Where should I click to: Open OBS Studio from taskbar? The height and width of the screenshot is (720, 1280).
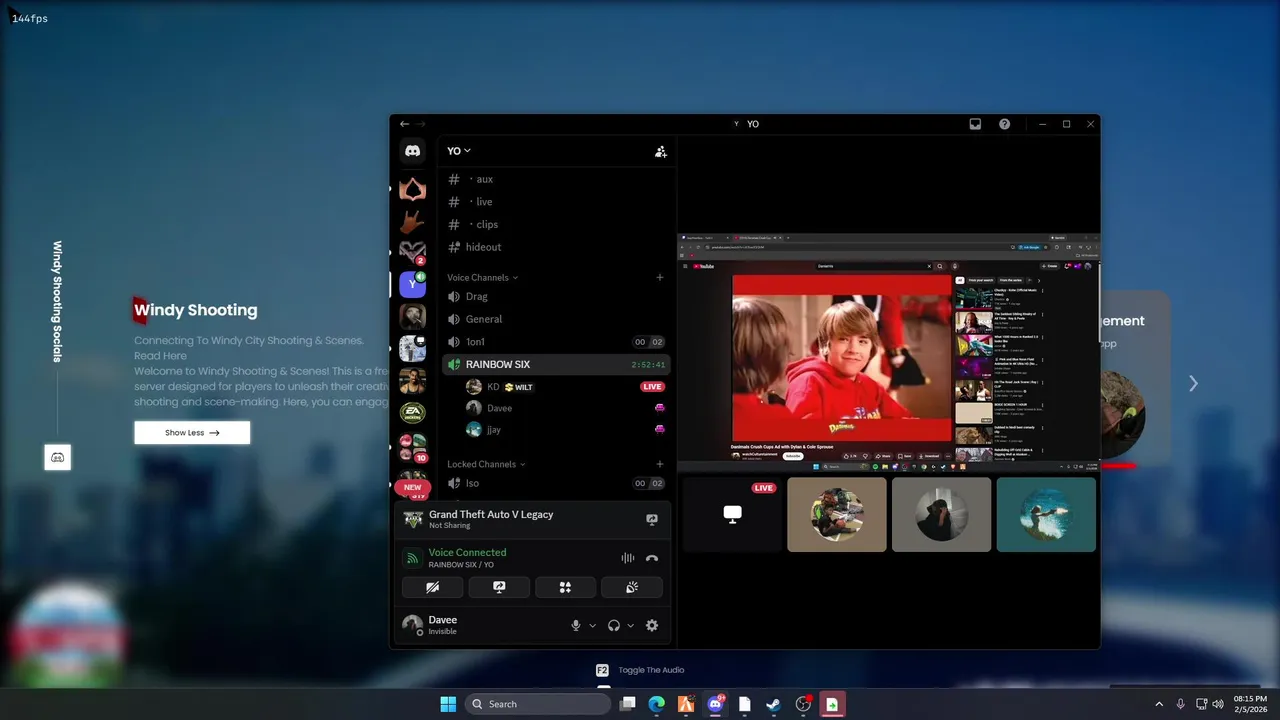pyautogui.click(x=803, y=704)
